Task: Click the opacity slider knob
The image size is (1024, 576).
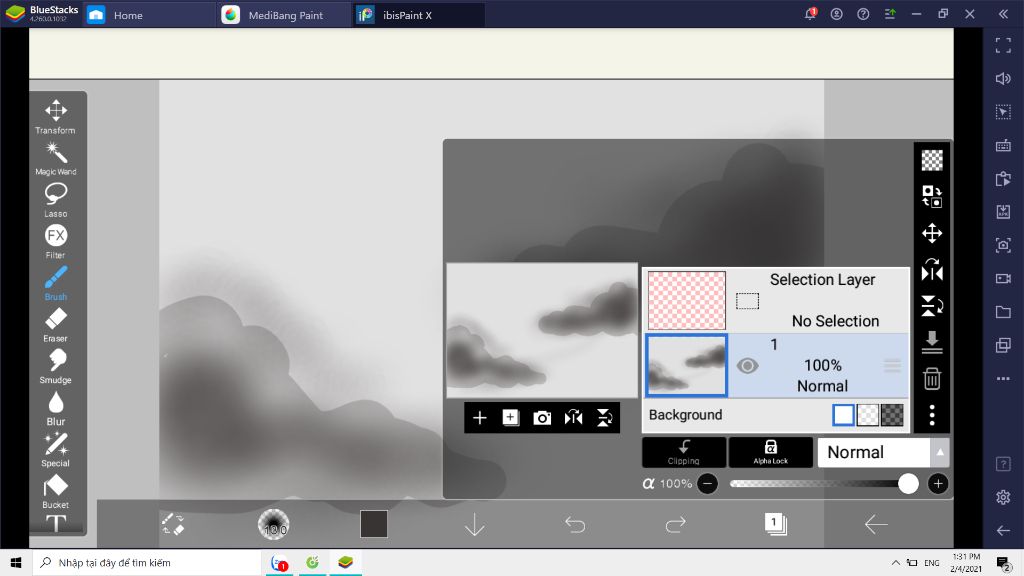Action: [x=908, y=484]
